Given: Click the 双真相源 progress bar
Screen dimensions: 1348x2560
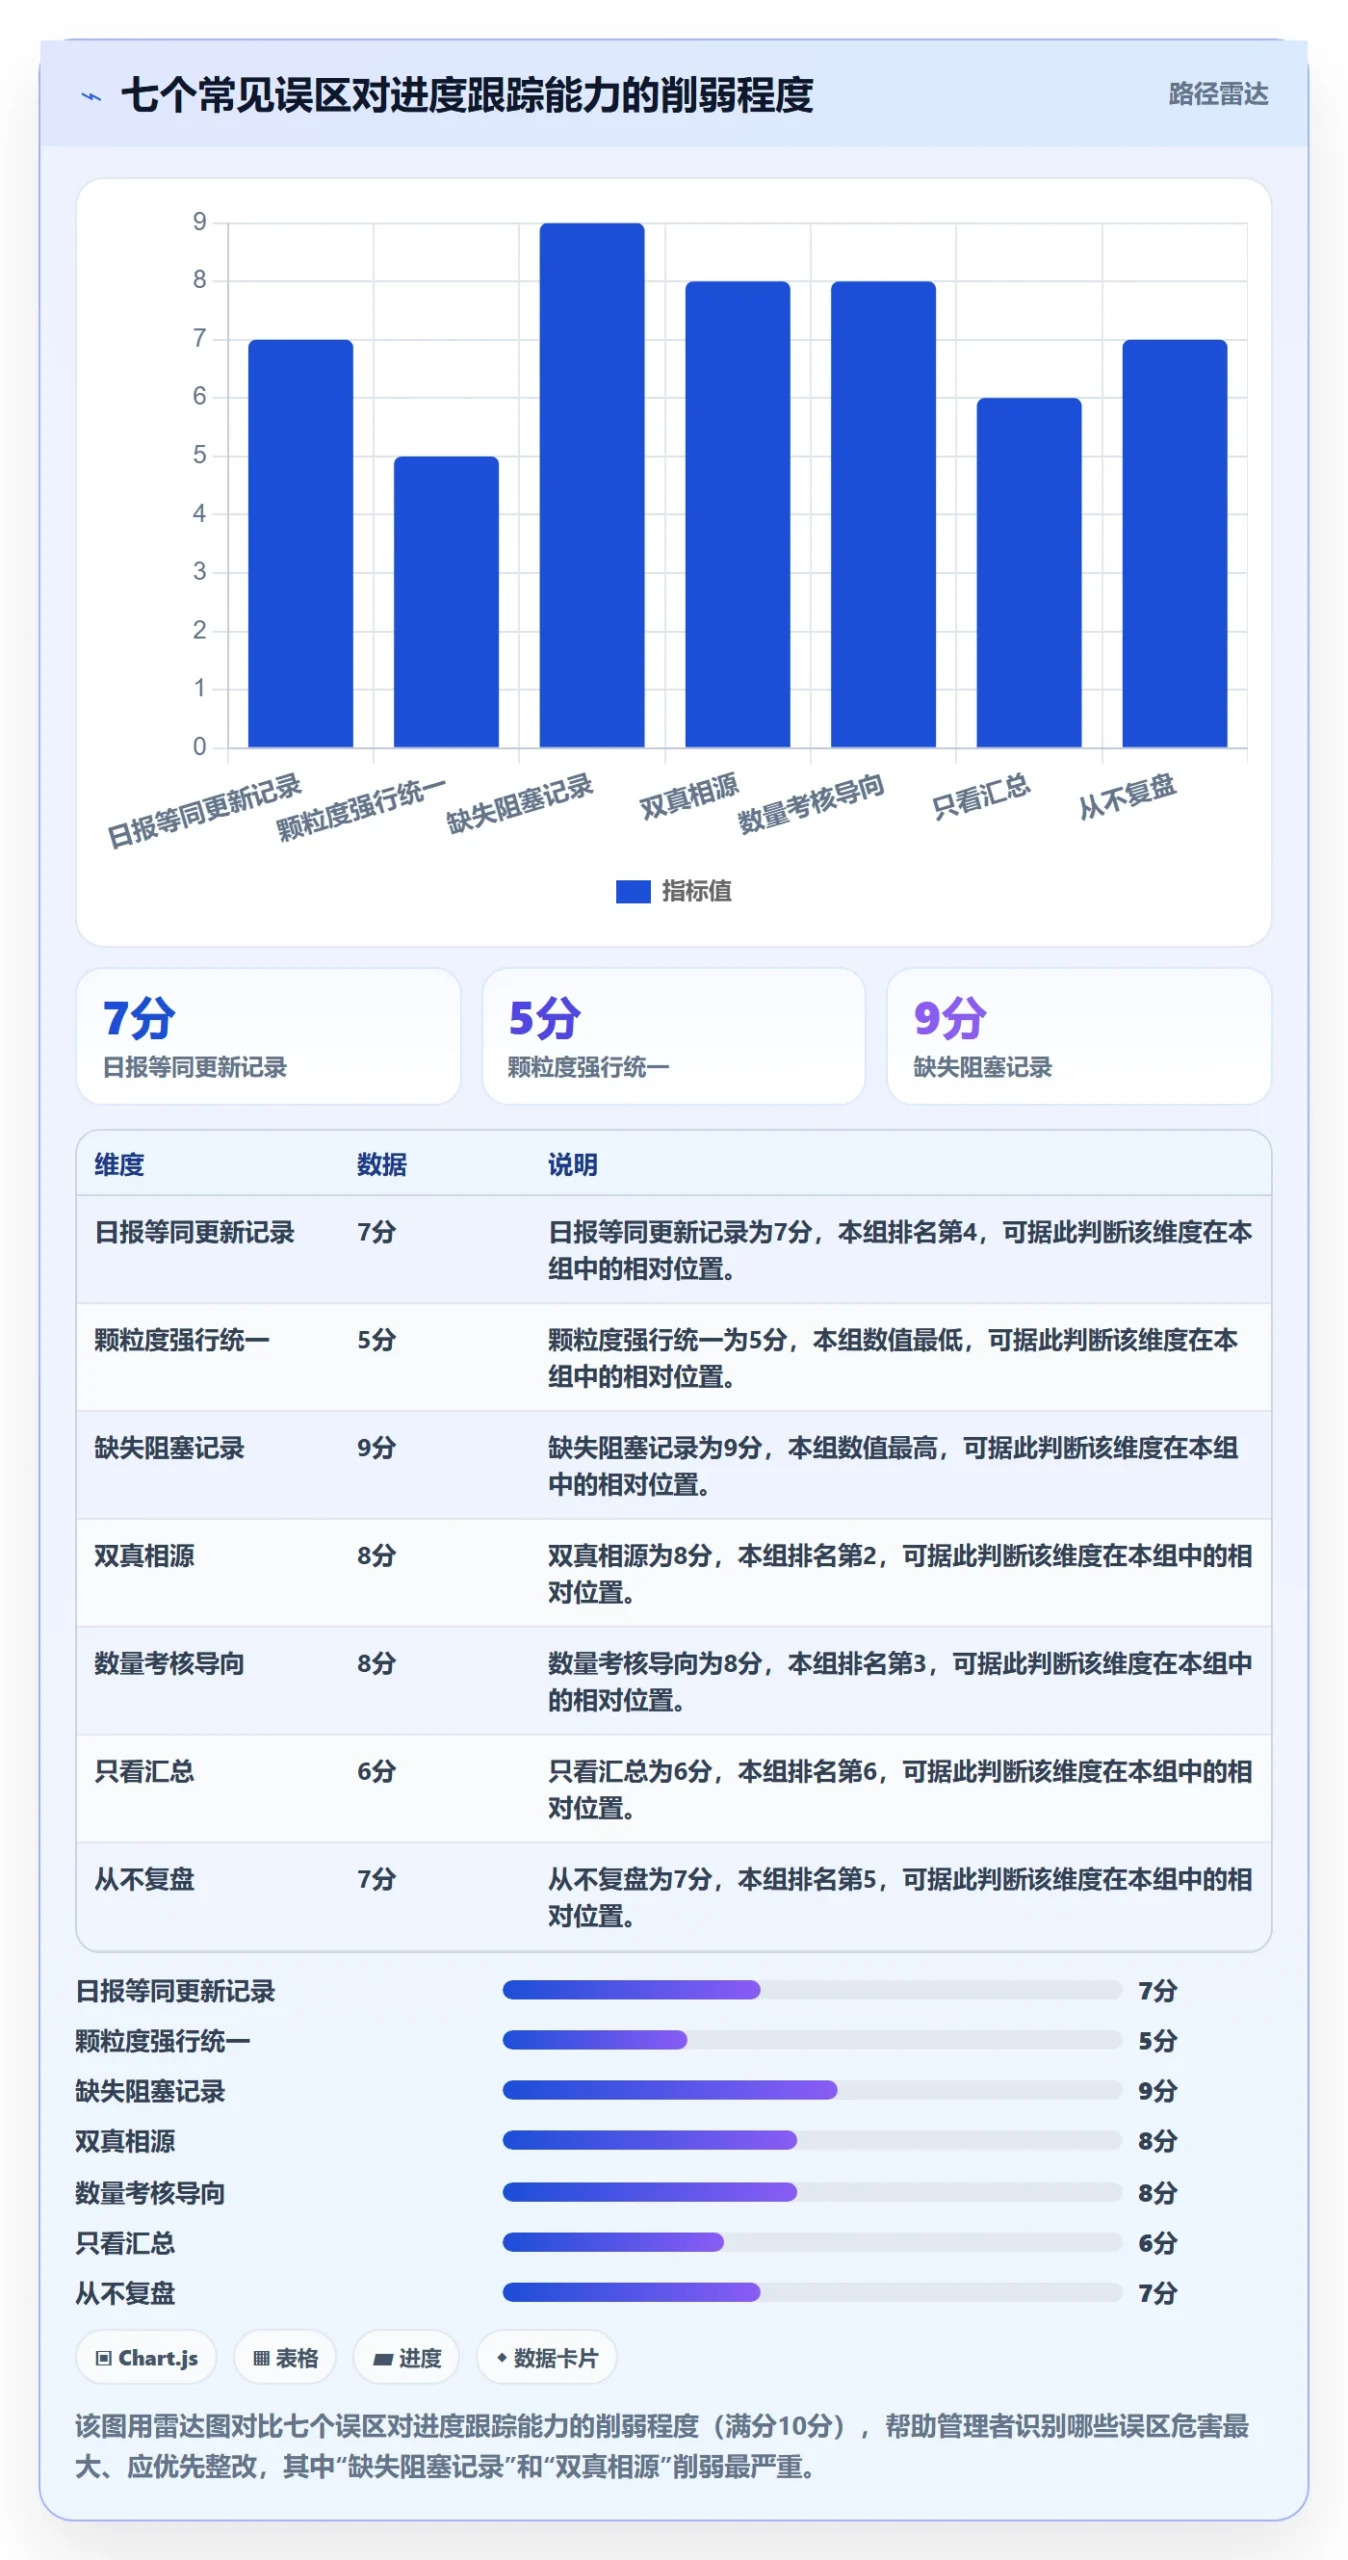Looking at the screenshot, I should [811, 2140].
